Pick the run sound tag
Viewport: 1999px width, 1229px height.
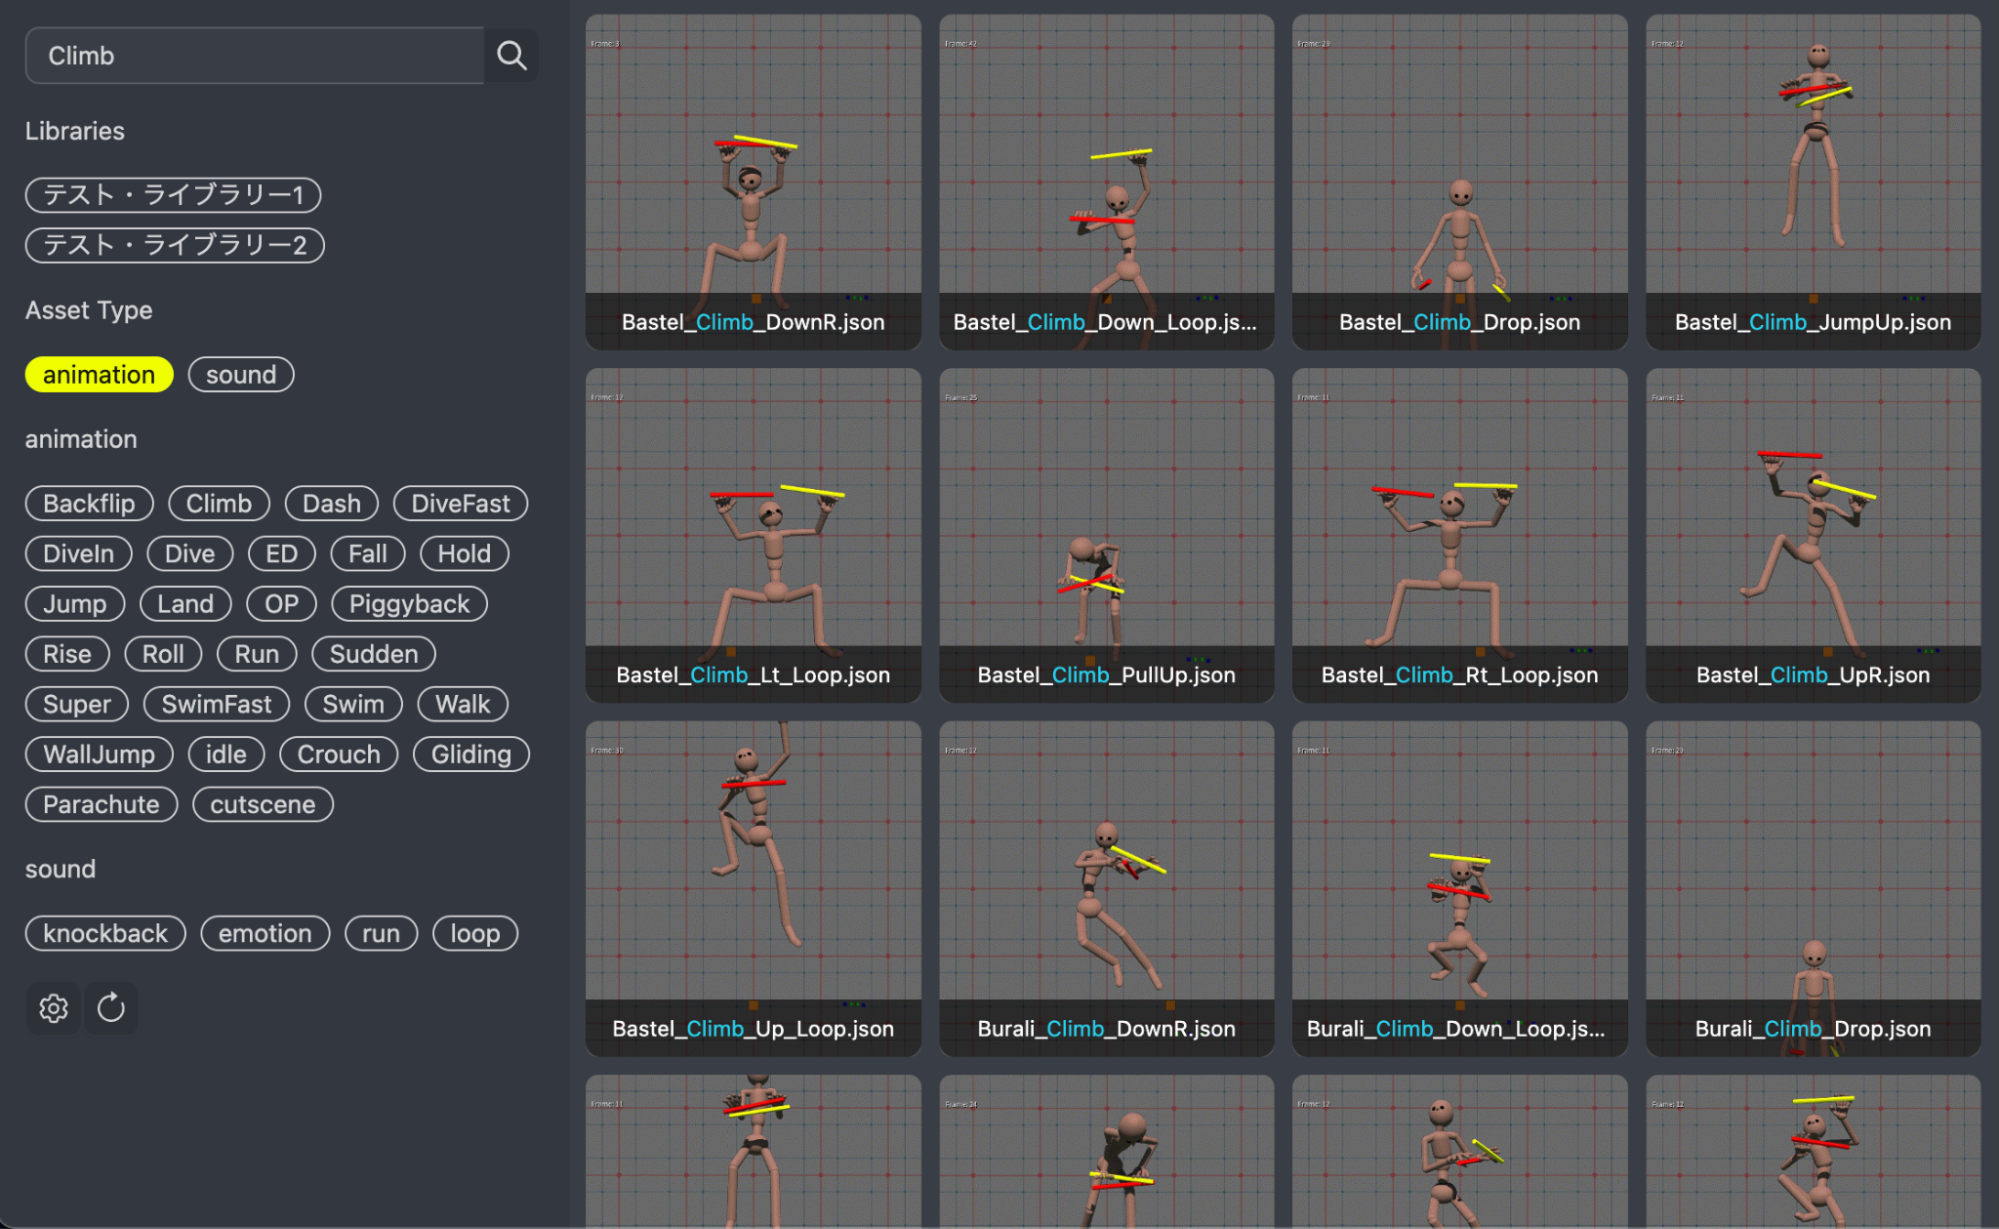pyautogui.click(x=381, y=933)
